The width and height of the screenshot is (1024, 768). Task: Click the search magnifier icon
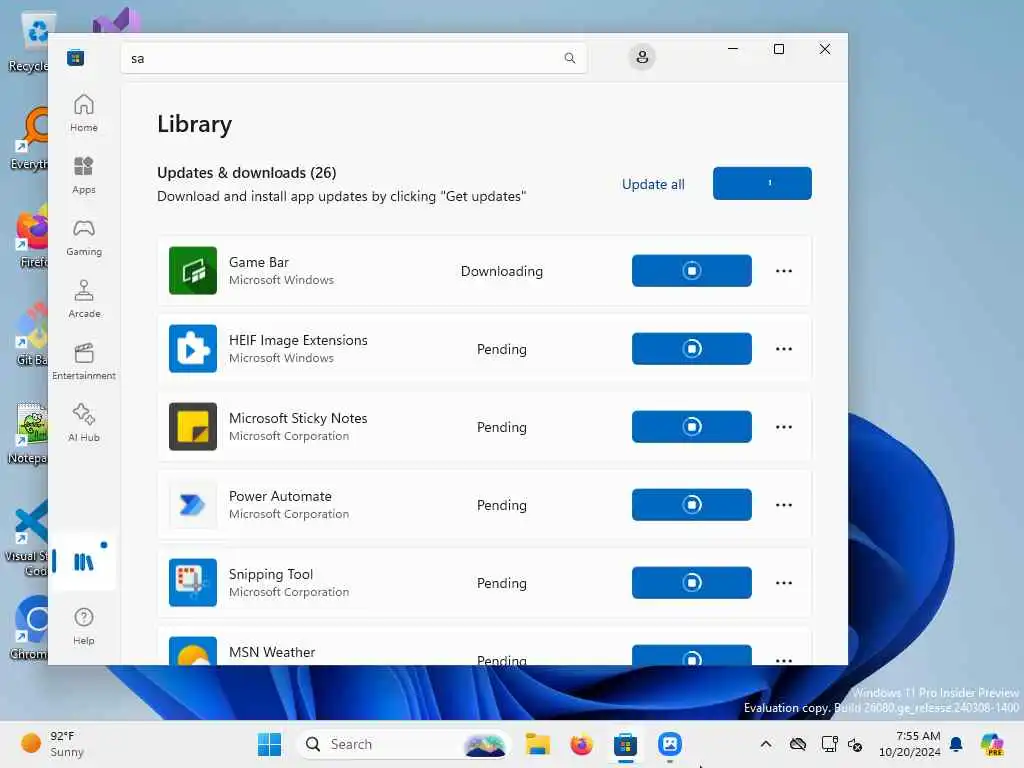[x=569, y=58]
